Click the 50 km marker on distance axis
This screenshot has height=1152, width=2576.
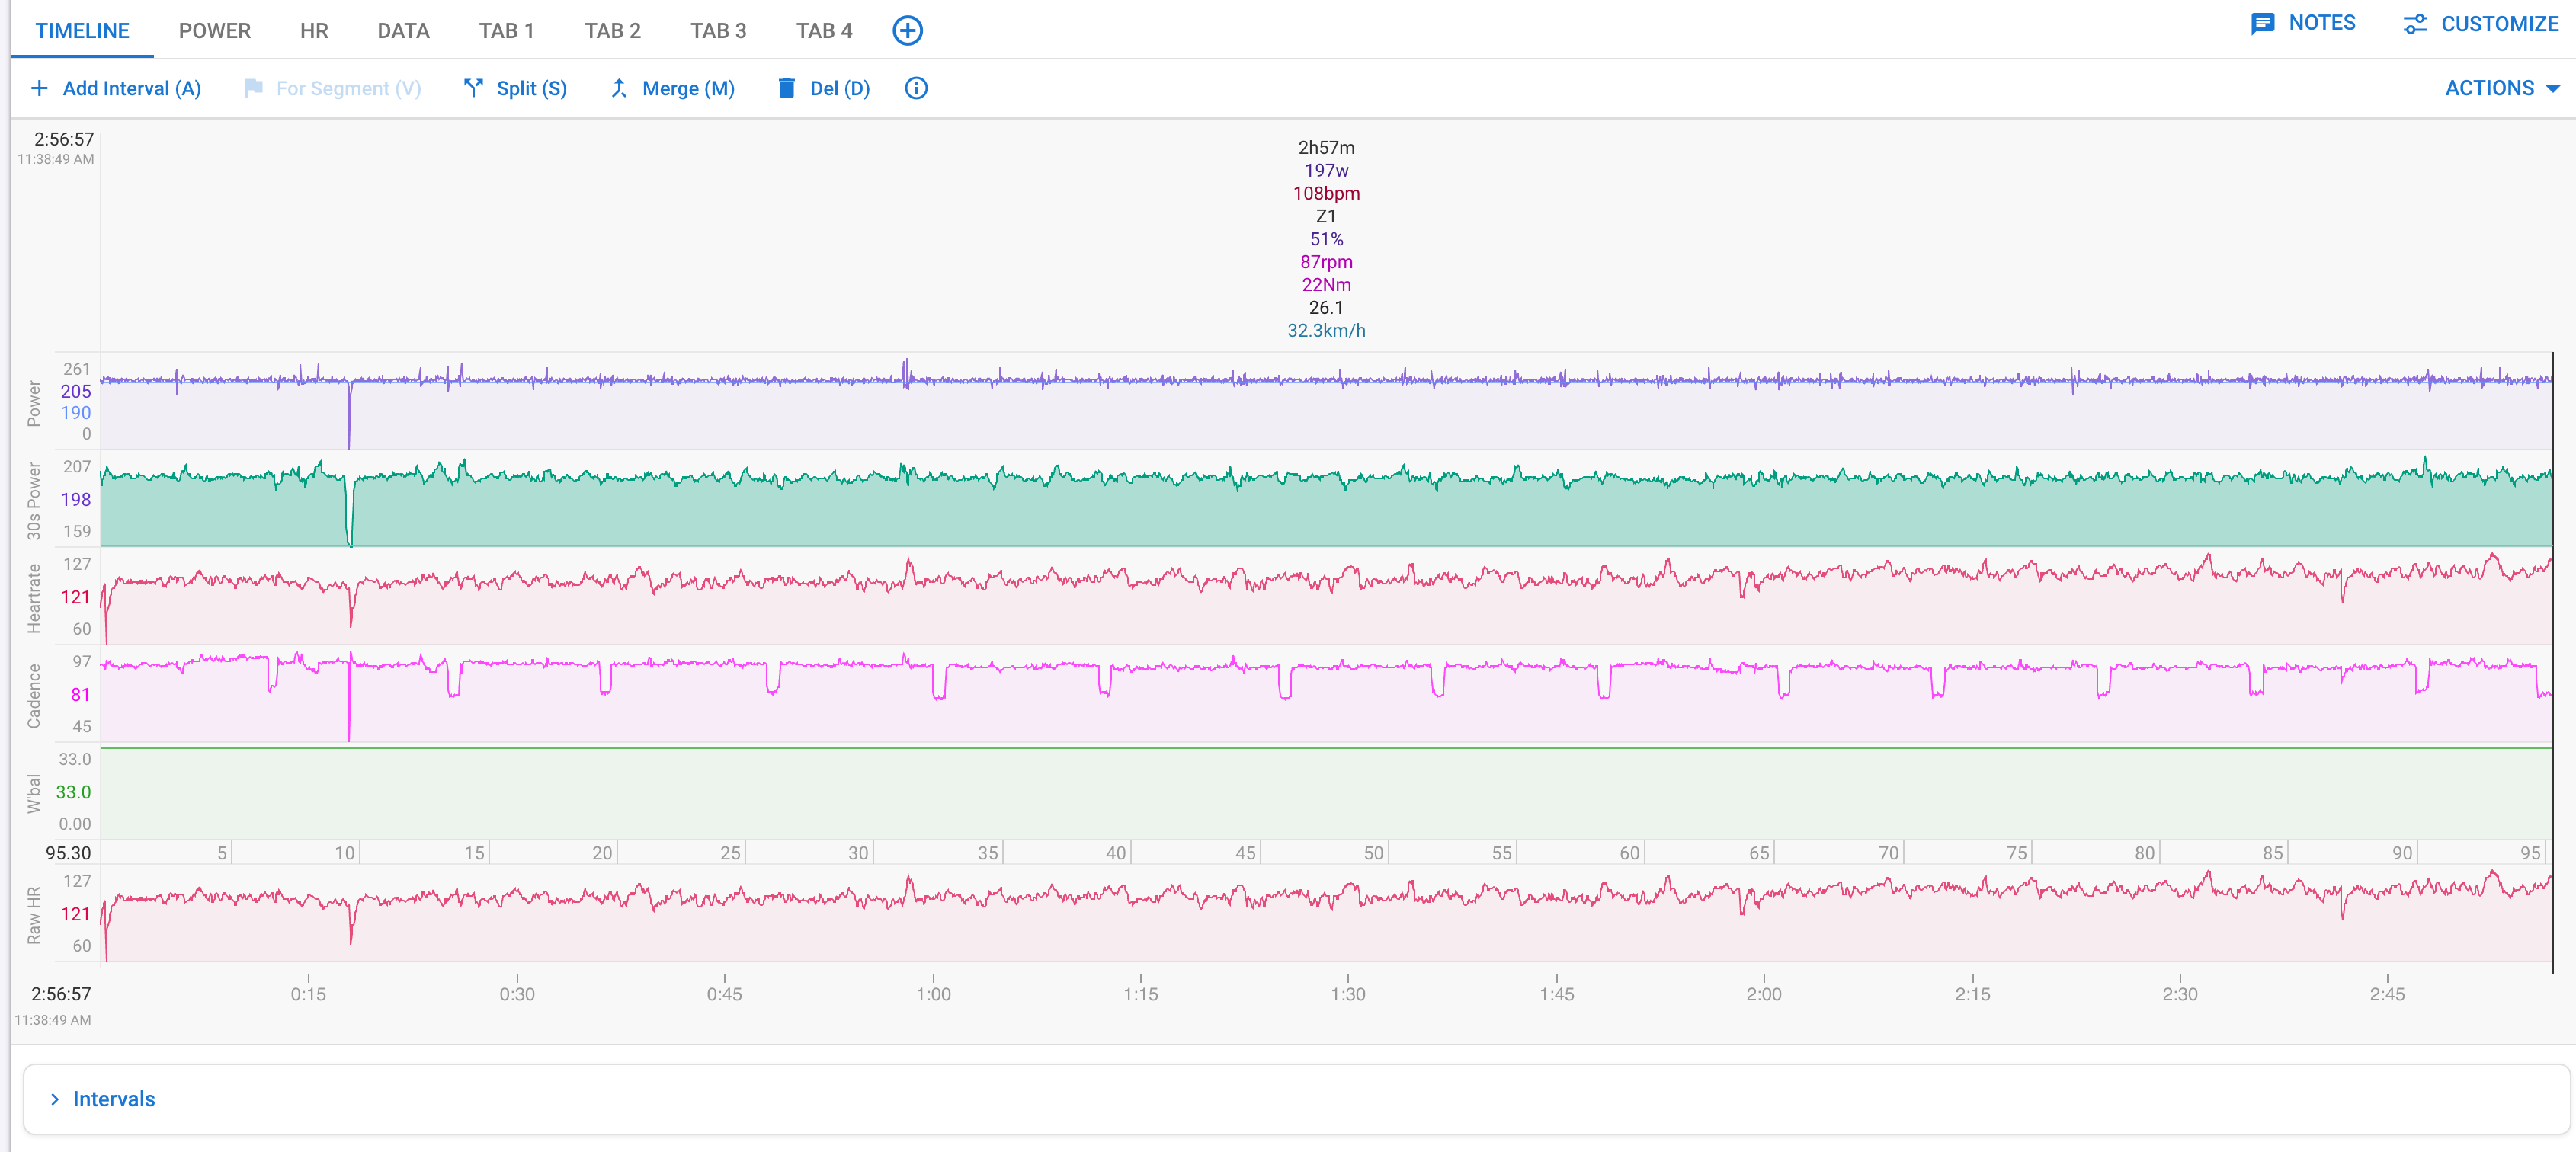tap(1374, 853)
